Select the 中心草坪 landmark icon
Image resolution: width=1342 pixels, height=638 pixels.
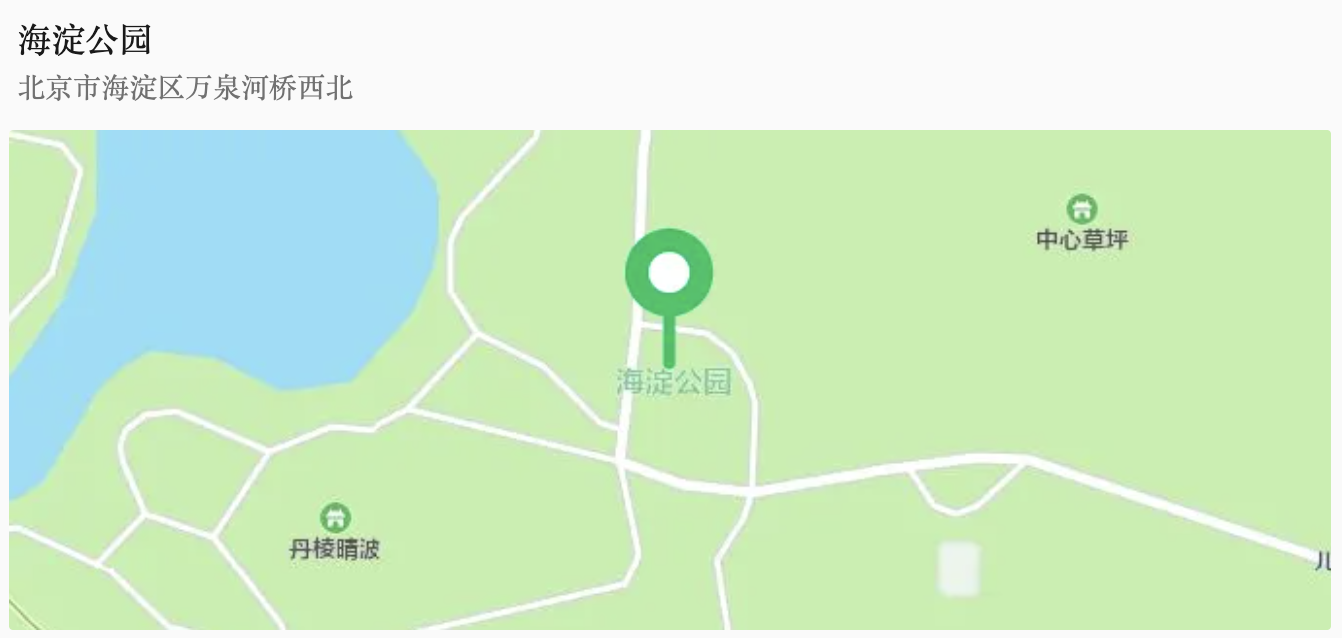pyautogui.click(x=1081, y=209)
